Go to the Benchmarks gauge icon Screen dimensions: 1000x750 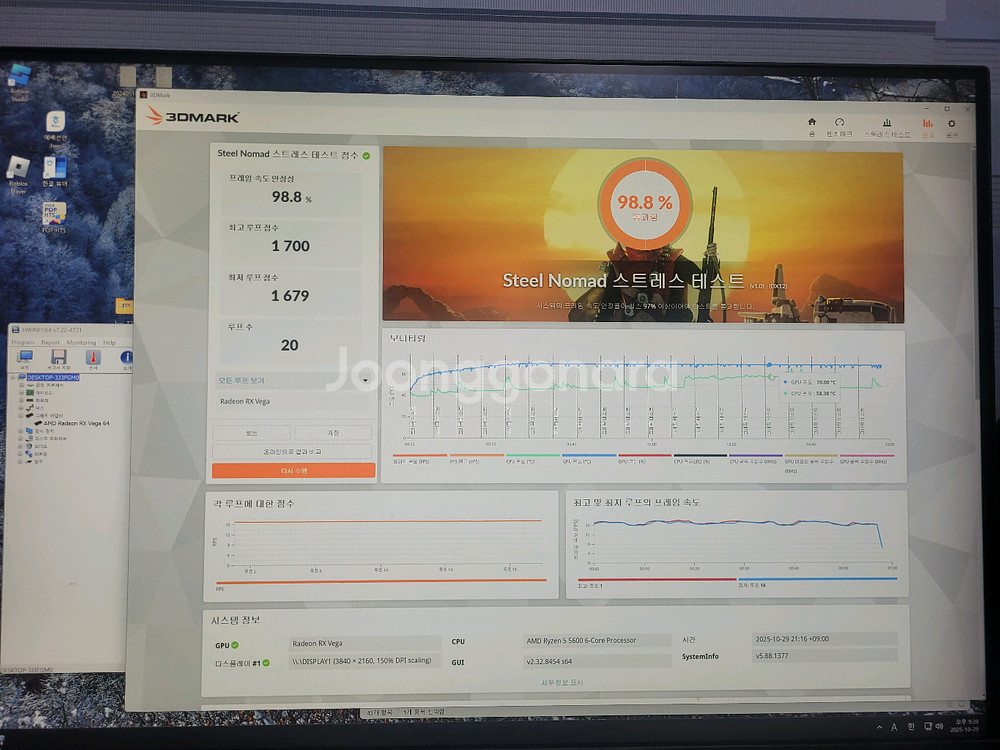click(x=839, y=127)
